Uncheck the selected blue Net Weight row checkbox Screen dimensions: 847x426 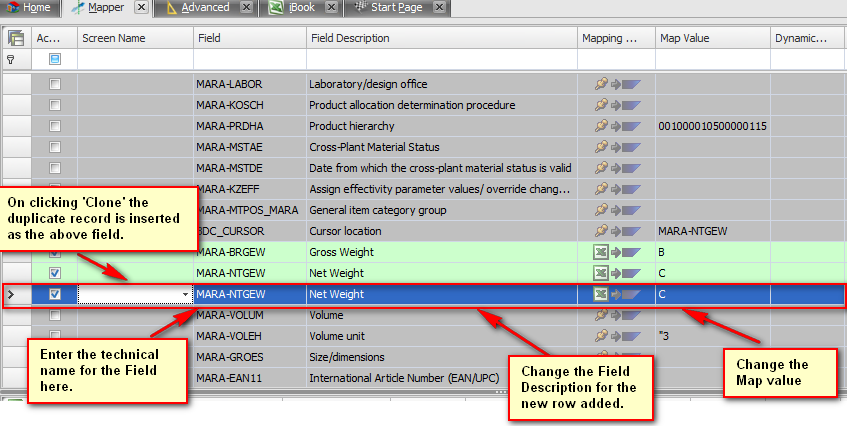55,295
